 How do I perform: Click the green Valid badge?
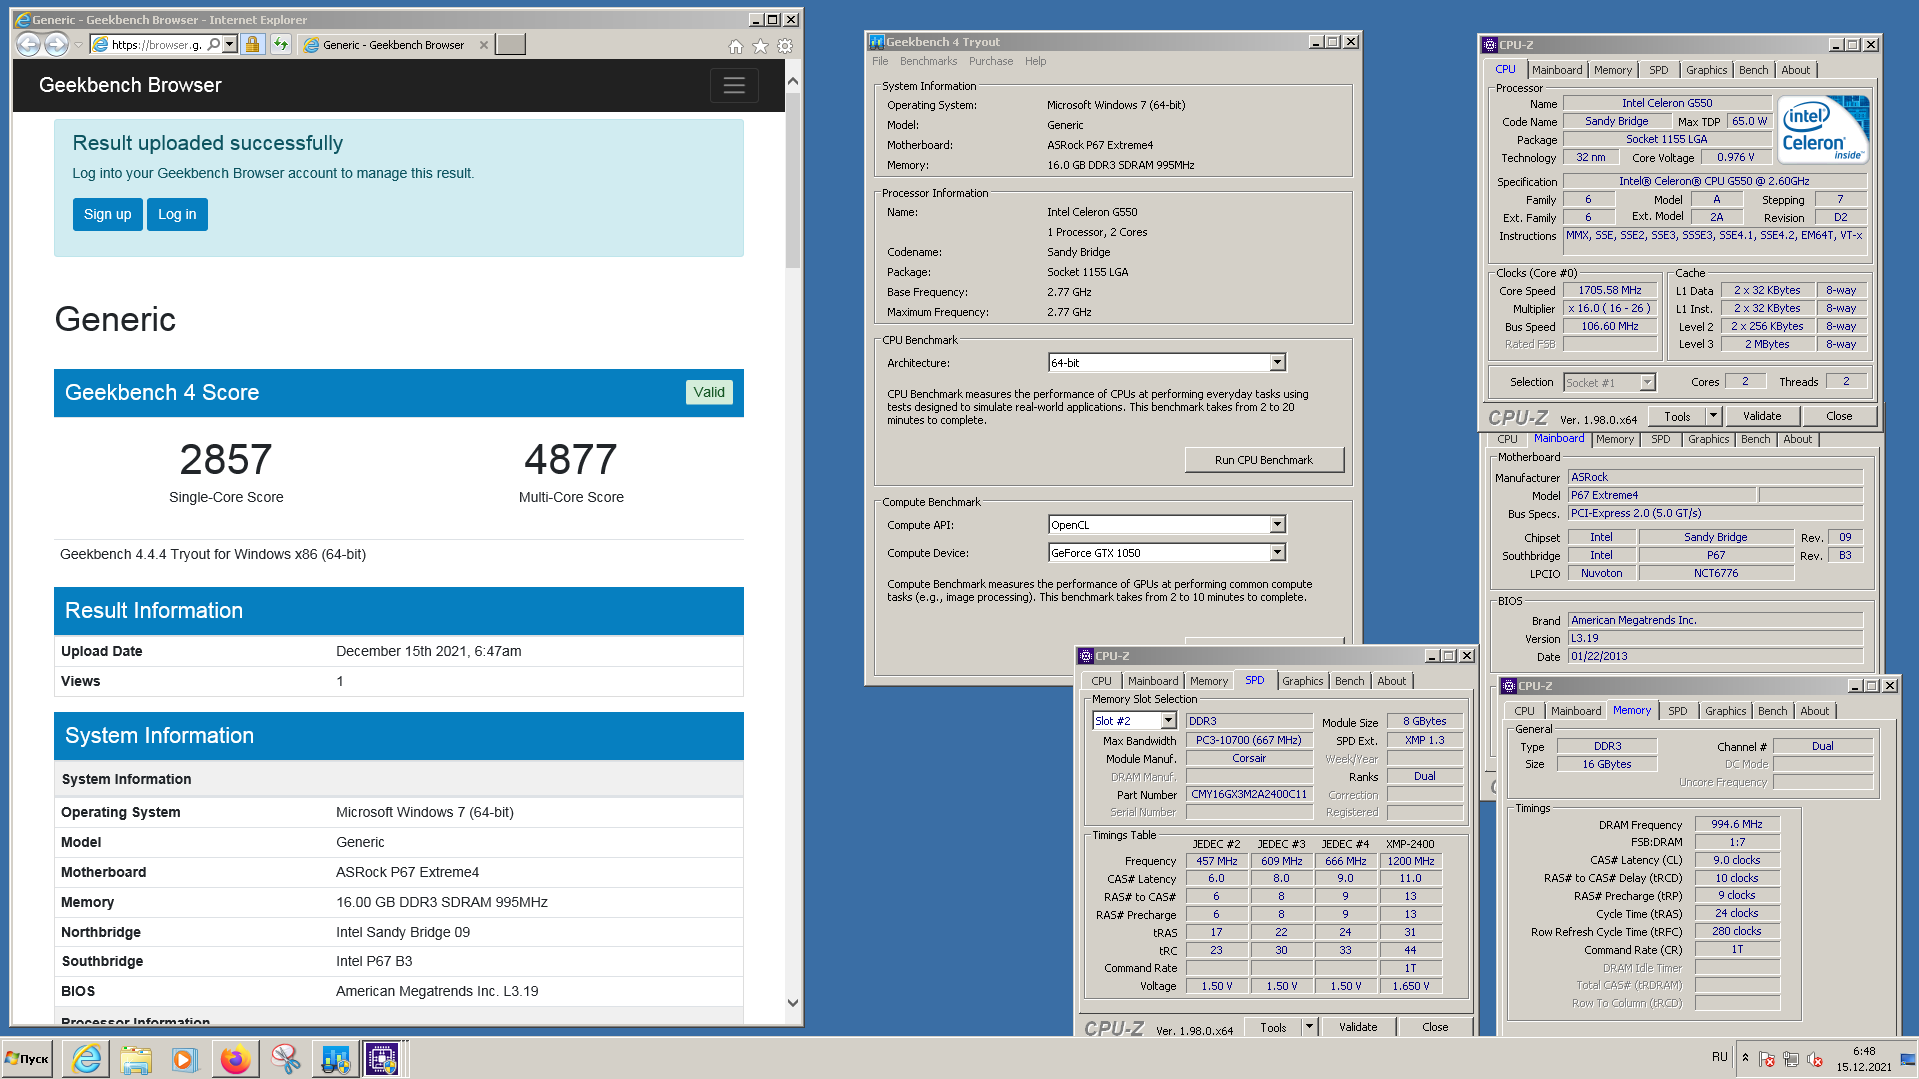click(x=709, y=393)
